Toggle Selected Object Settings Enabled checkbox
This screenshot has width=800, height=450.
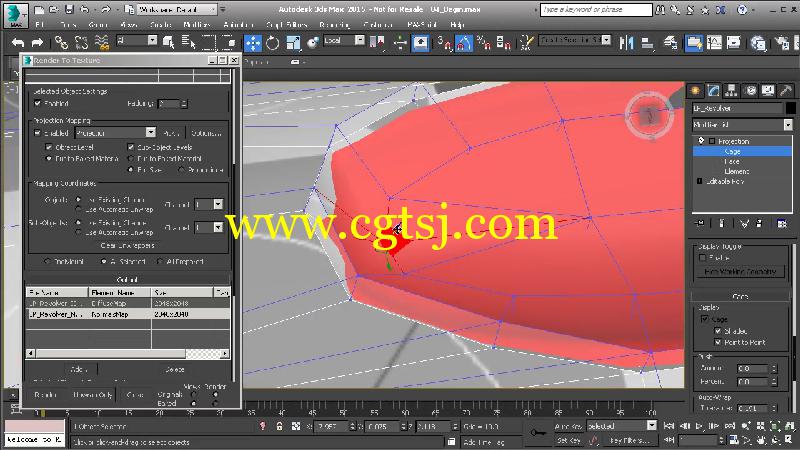(x=37, y=103)
